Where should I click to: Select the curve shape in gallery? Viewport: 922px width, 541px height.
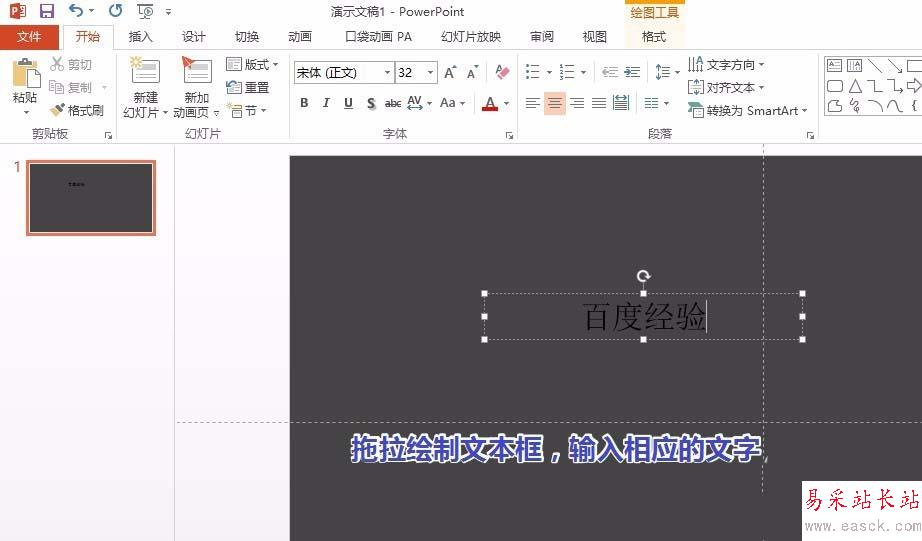tap(894, 106)
